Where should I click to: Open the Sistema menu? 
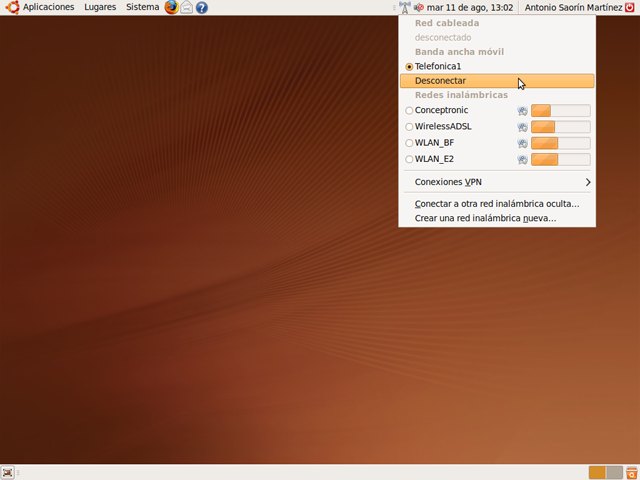click(142, 7)
